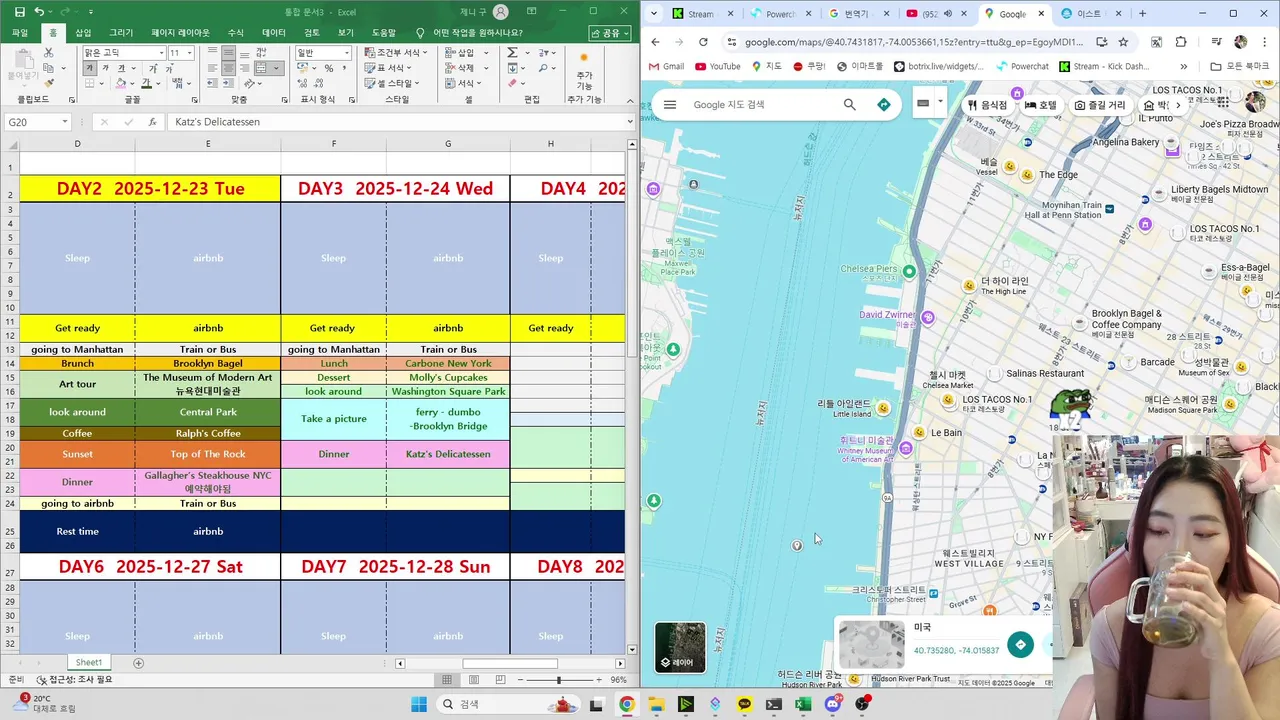Bookmark this page with the star icon
The height and width of the screenshot is (720, 1280).
click(x=1123, y=42)
